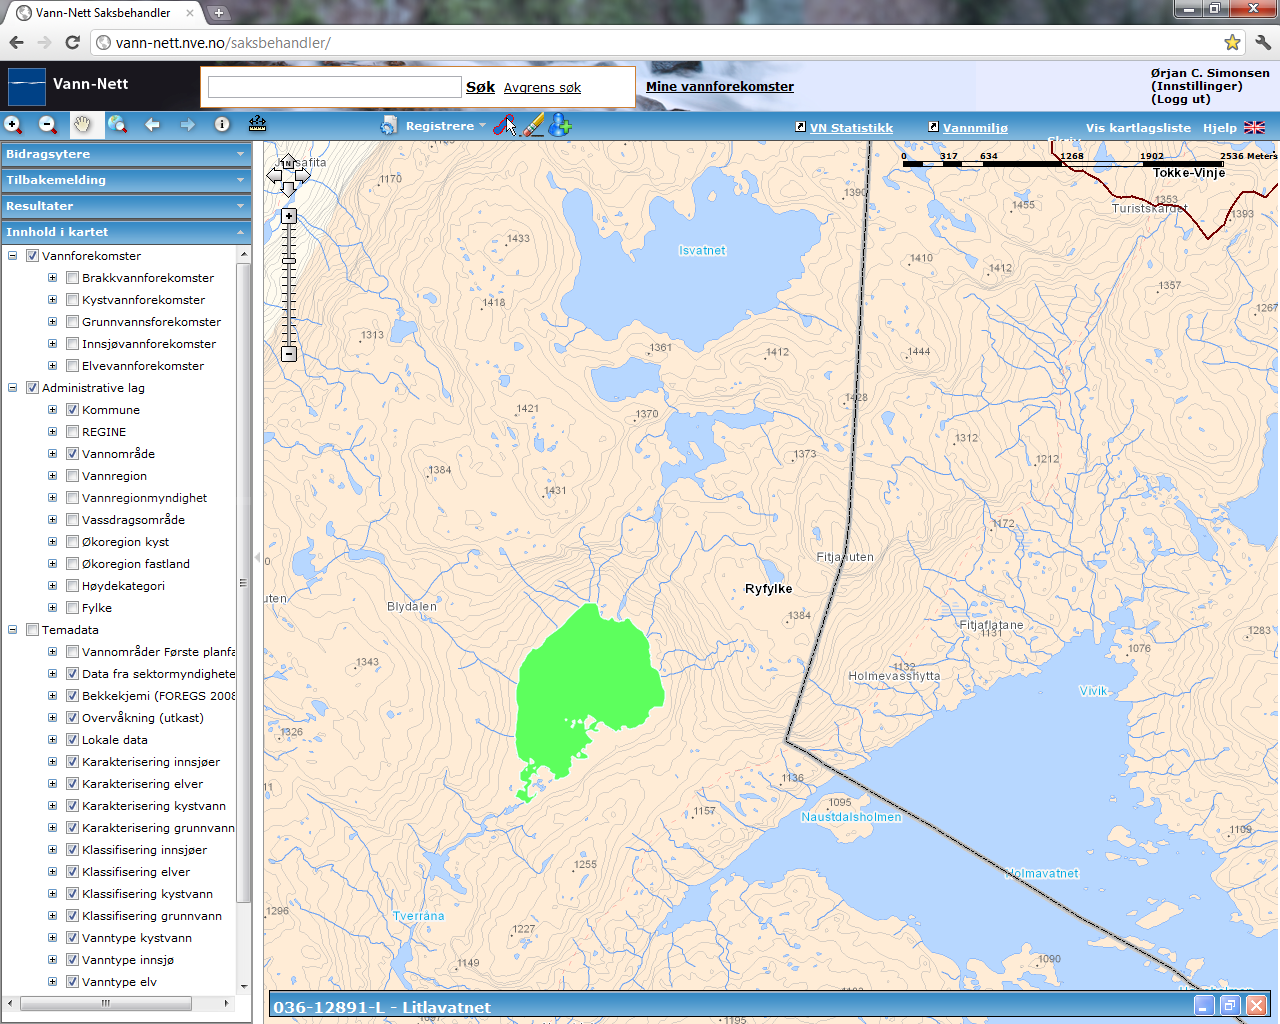Expand the Høydekategori tree node
The height and width of the screenshot is (1024, 1280).
(53, 586)
